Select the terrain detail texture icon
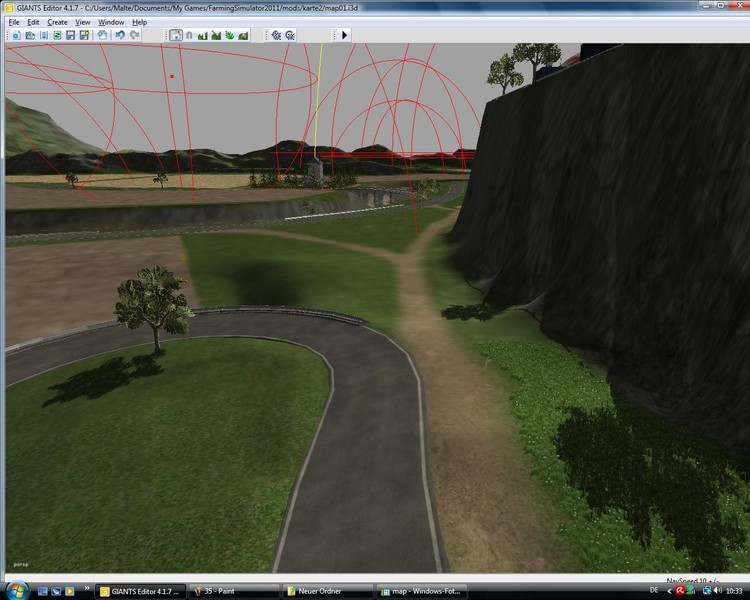Image resolution: width=750 pixels, height=600 pixels. pyautogui.click(x=243, y=35)
